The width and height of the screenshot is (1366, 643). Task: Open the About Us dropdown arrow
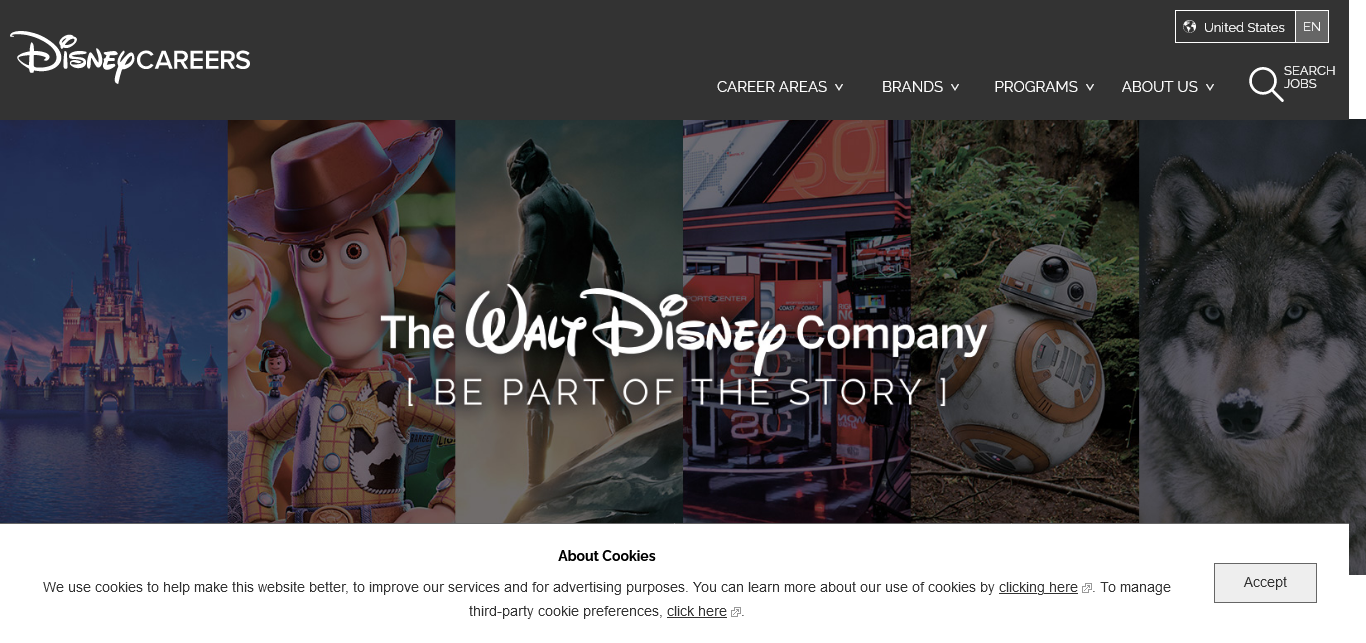[1210, 87]
